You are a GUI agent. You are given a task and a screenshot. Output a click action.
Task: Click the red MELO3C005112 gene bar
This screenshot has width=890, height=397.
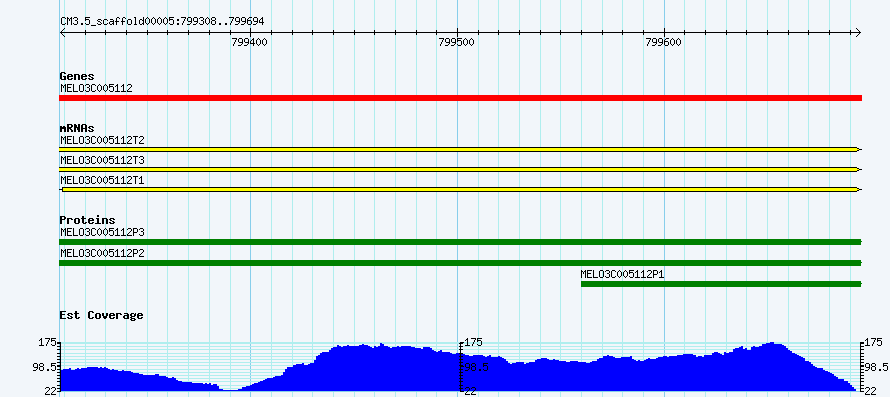click(460, 98)
